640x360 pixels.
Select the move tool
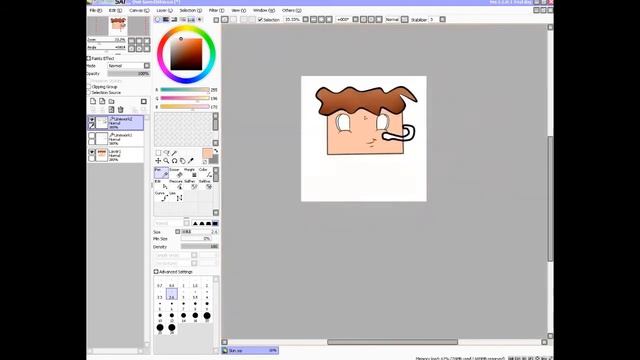tap(158, 161)
